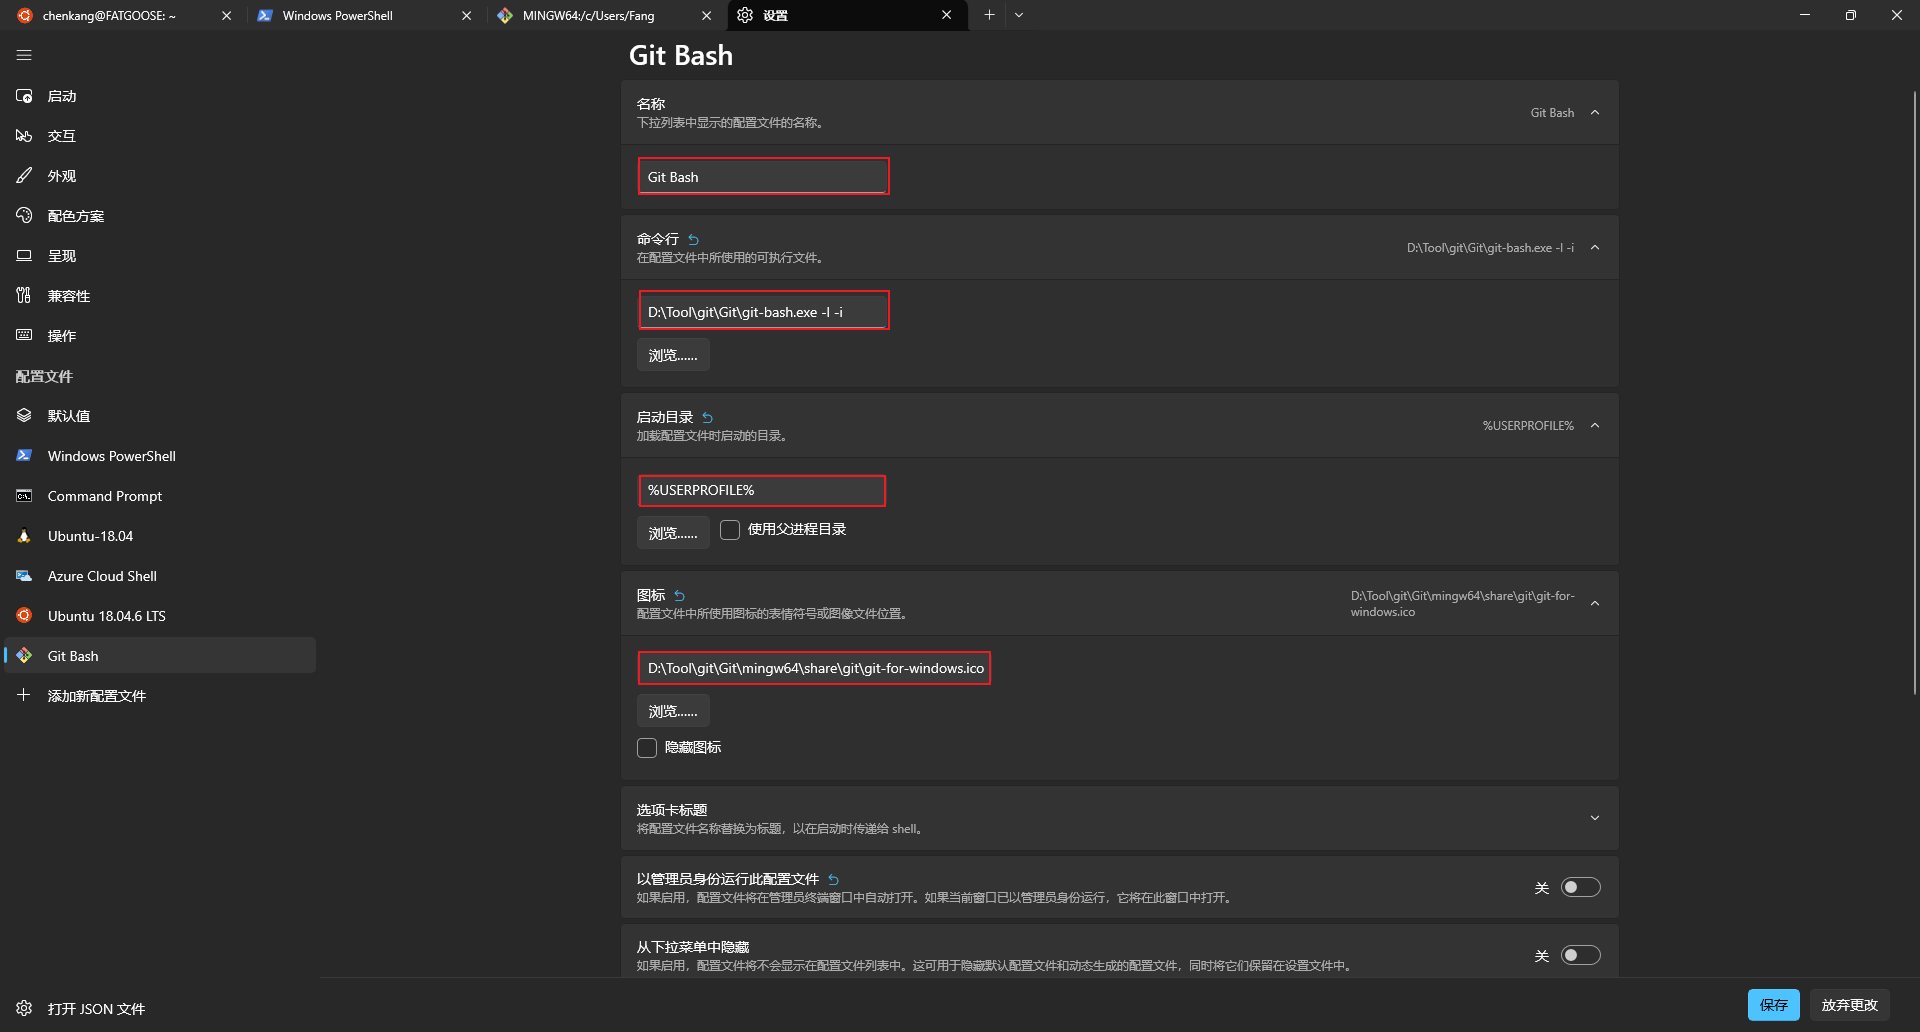1920x1032 pixels.
Task: Select Command Prompt profile
Action: click(160, 496)
